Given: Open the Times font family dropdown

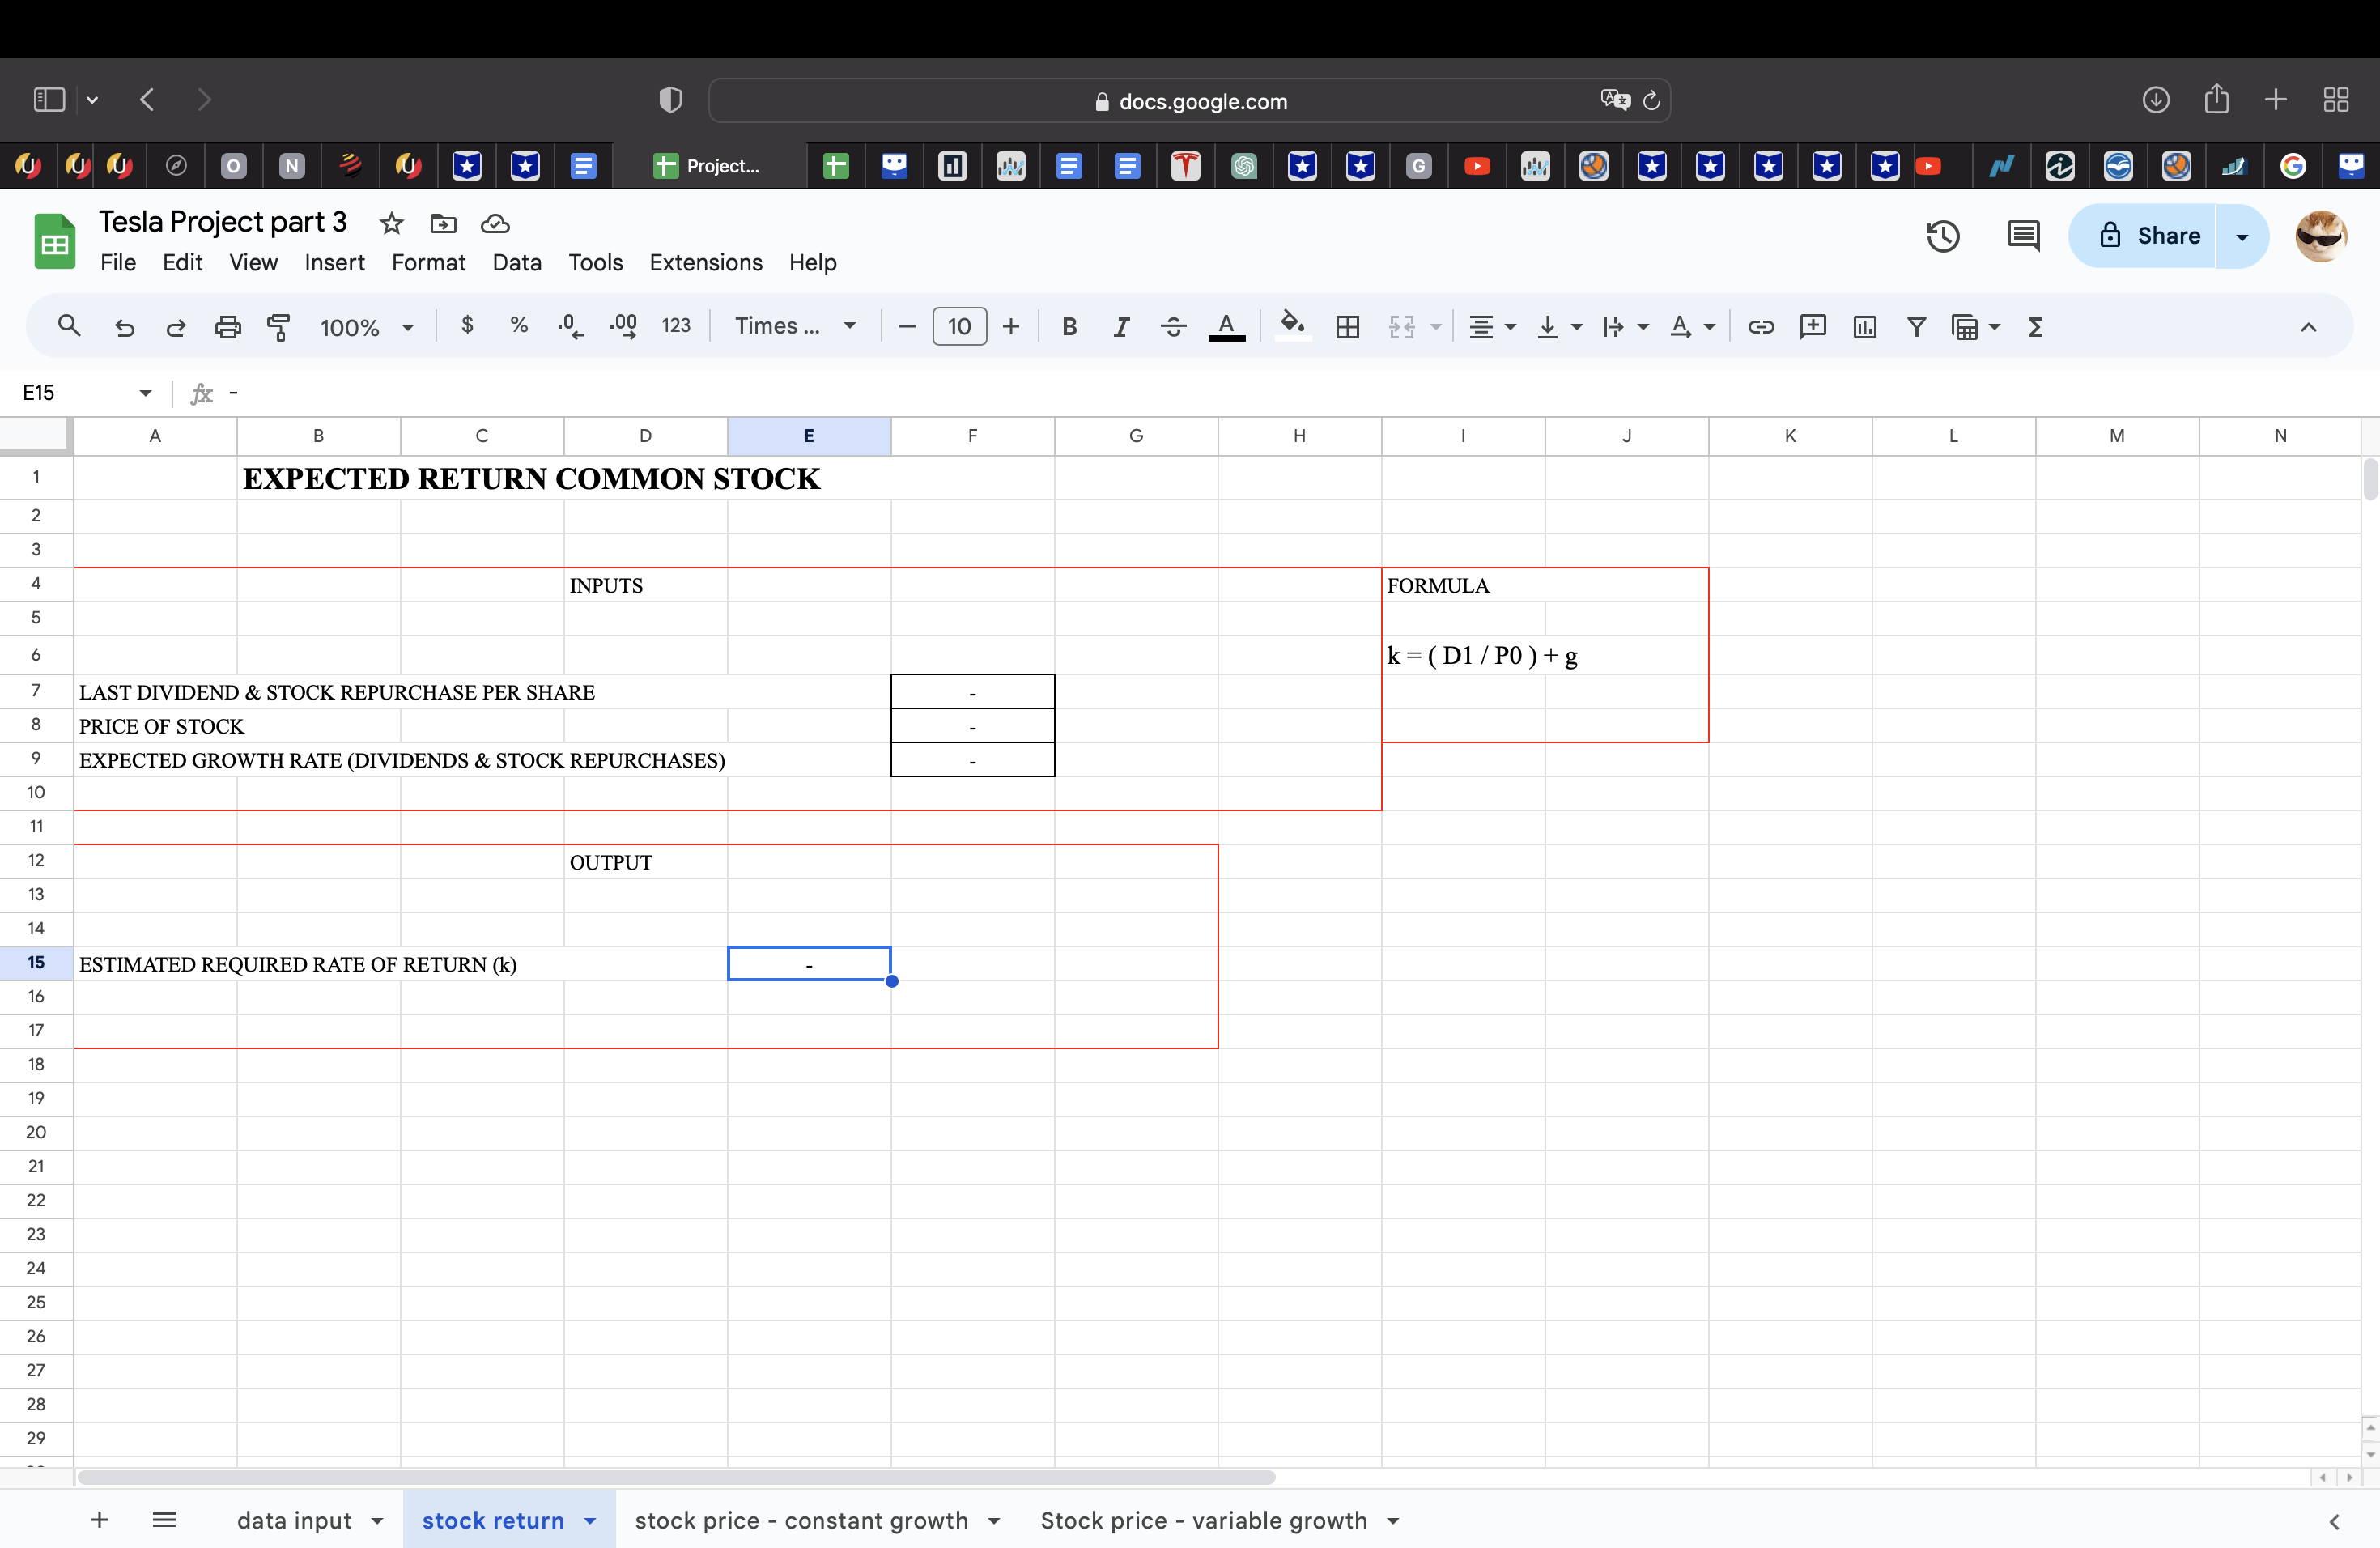Looking at the screenshot, I should (795, 326).
